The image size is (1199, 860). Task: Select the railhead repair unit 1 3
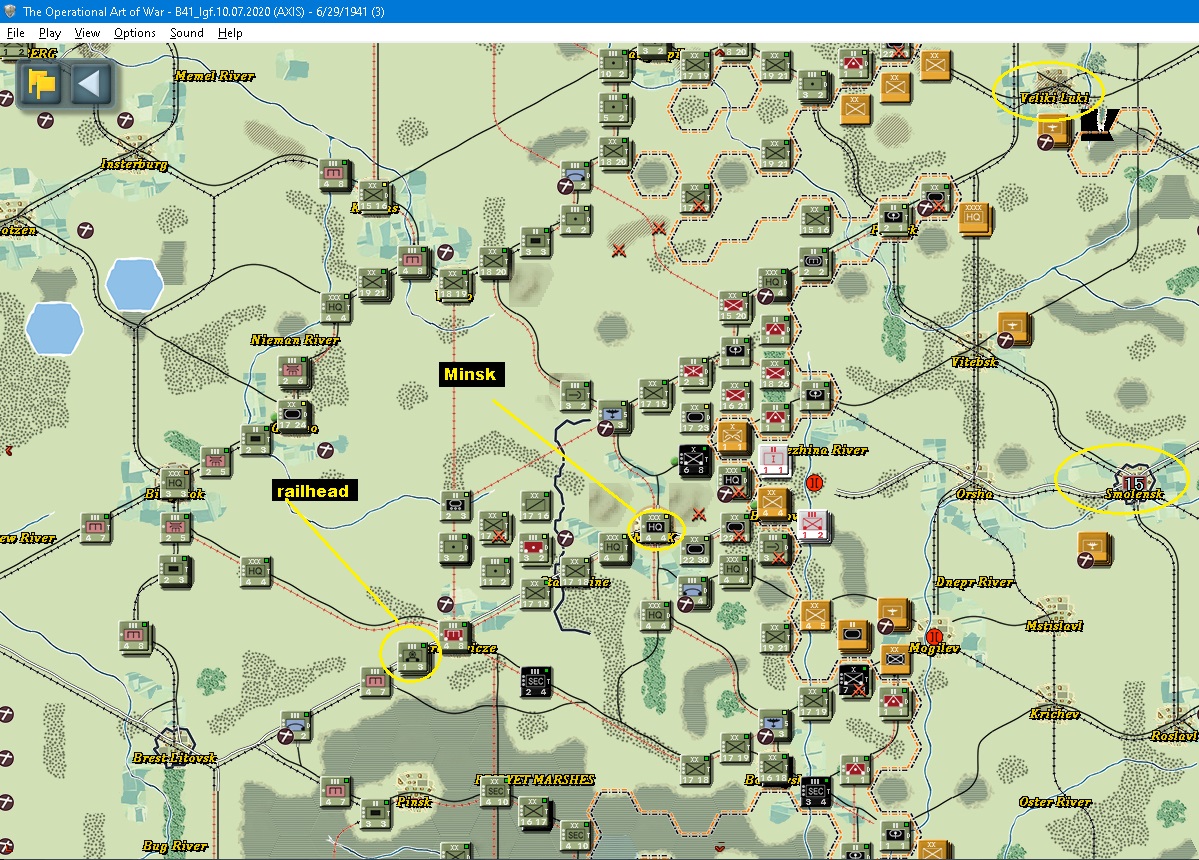(413, 656)
